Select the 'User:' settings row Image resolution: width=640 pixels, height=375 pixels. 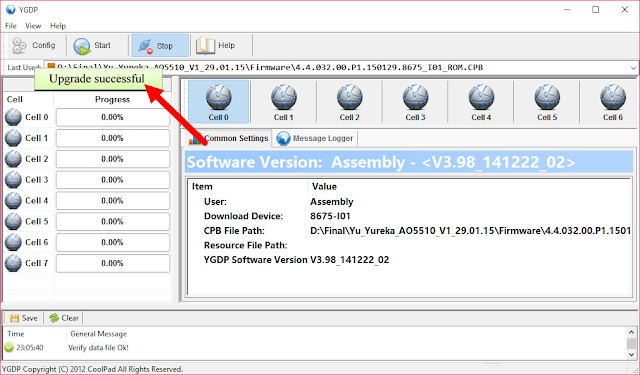tap(409, 202)
